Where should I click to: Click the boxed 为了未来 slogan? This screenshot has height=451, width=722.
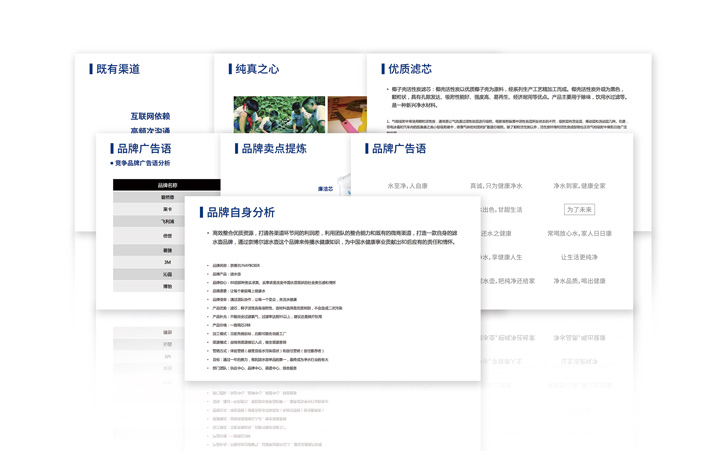pos(579,210)
